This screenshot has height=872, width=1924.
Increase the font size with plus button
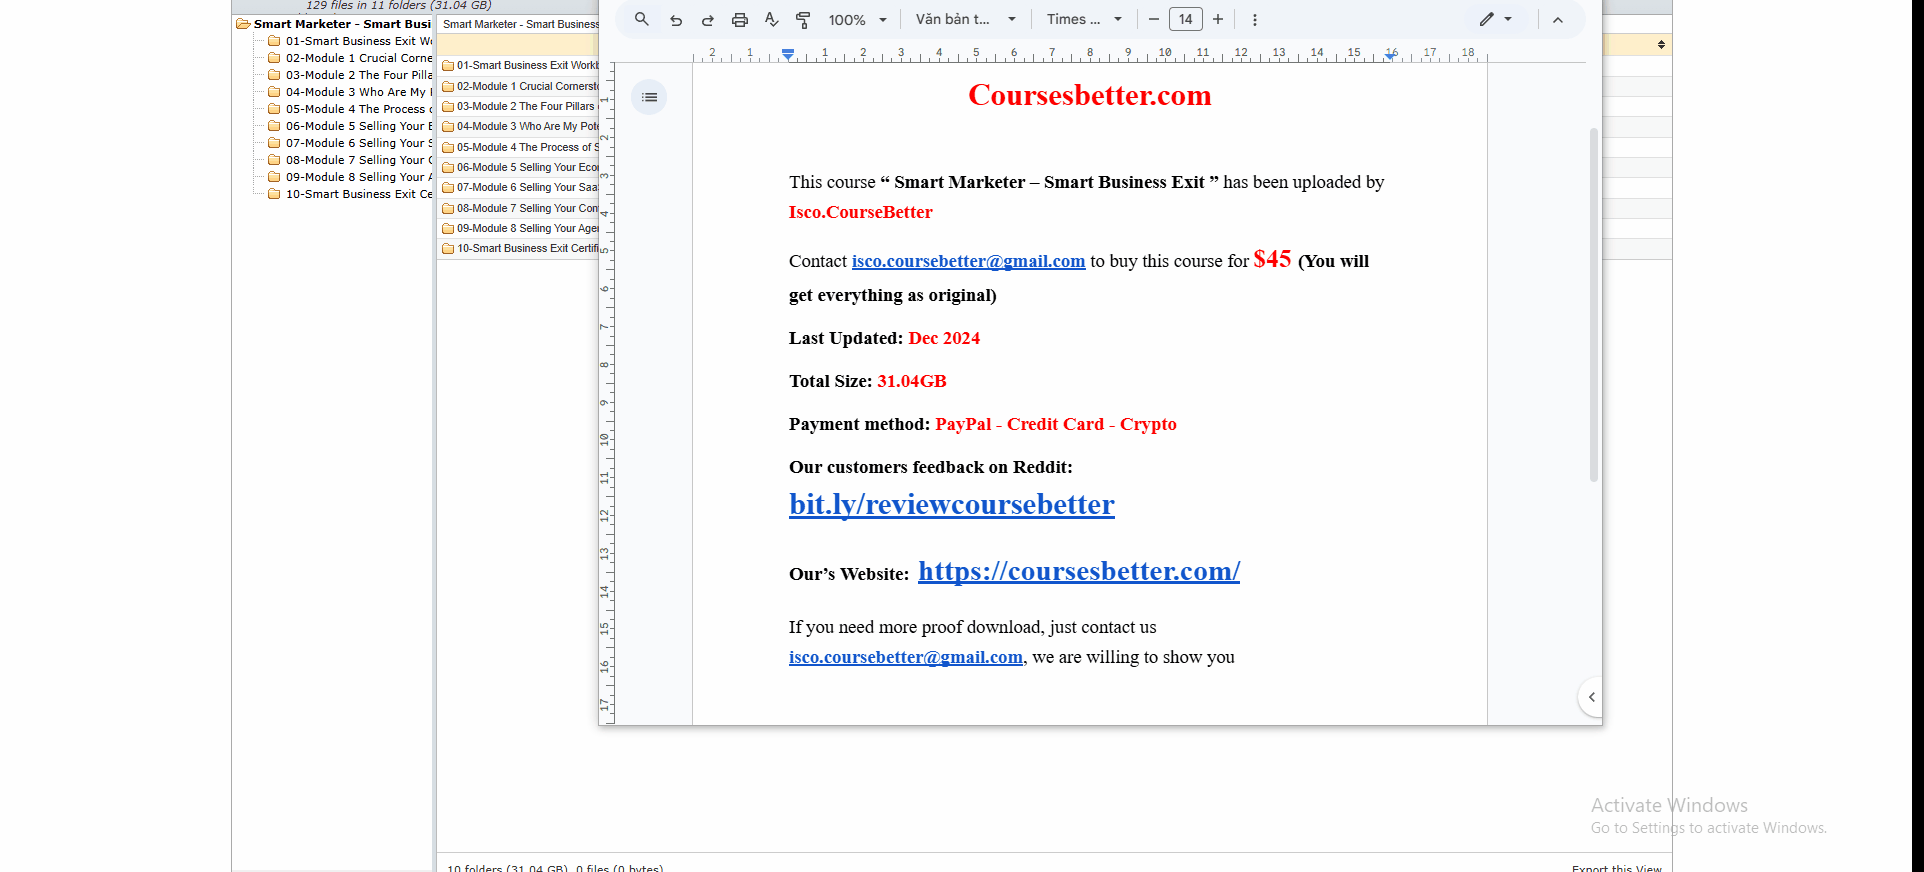point(1218,20)
